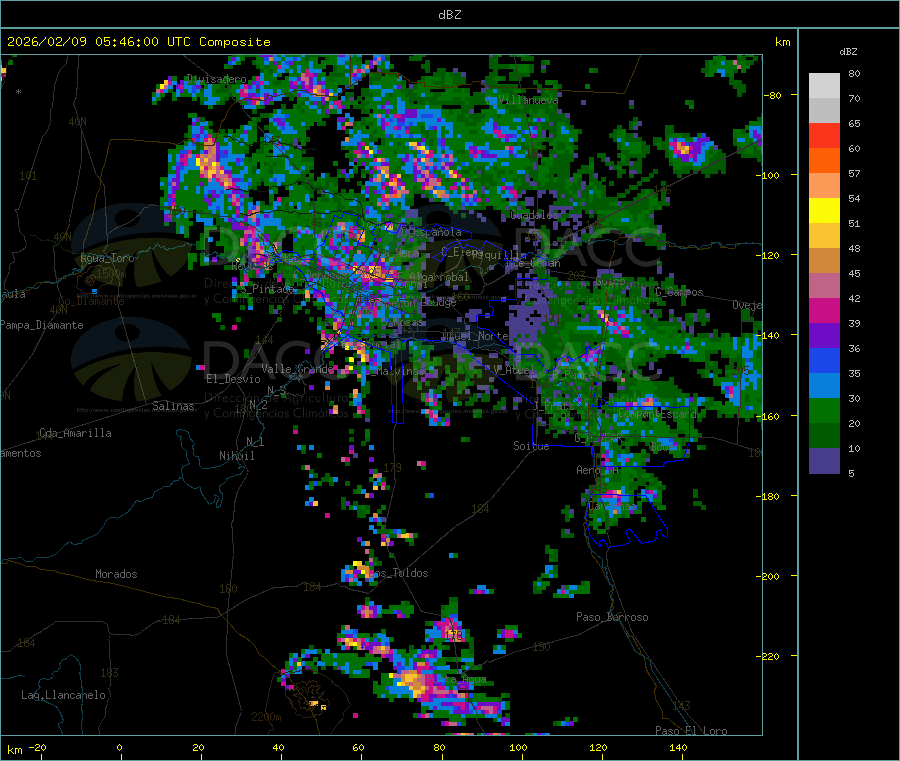Click the 'Nihuil' place label
The image size is (900, 761).
(x=236, y=456)
